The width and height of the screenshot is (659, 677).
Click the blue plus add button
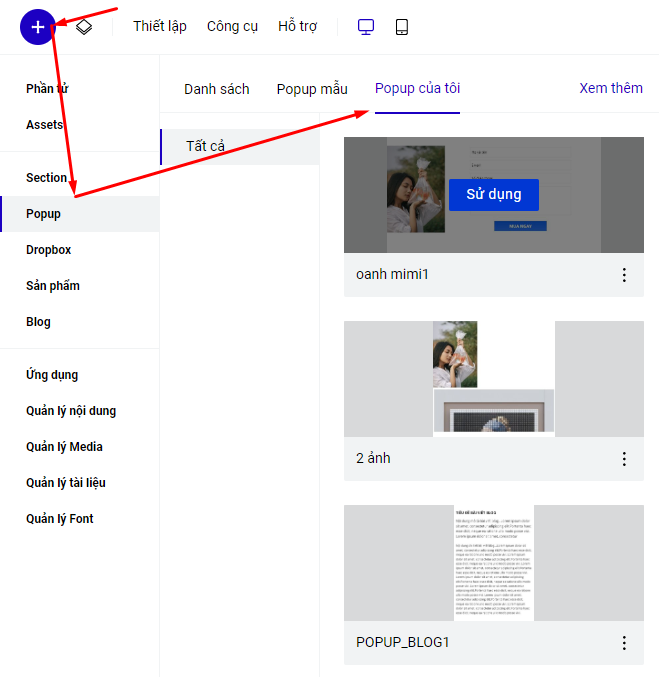click(x=38, y=27)
